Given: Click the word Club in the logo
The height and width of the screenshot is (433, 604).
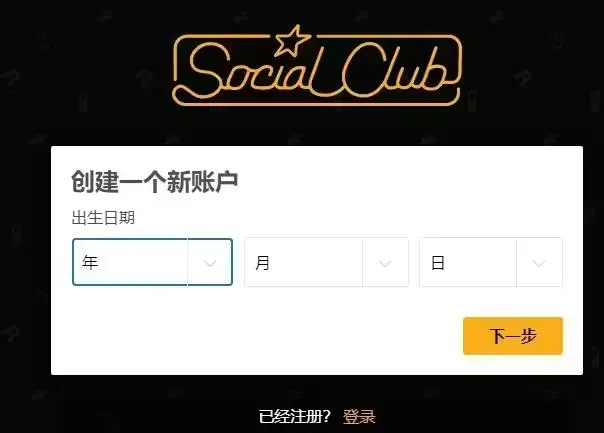Looking at the screenshot, I should click(x=395, y=69).
